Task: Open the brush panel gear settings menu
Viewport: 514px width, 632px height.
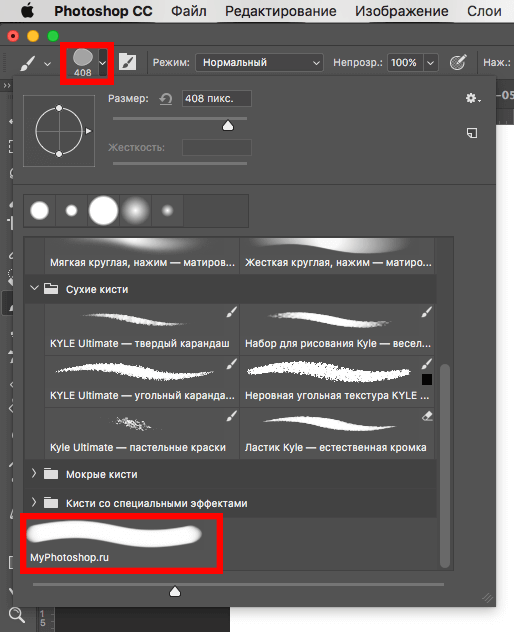Action: tap(472, 98)
